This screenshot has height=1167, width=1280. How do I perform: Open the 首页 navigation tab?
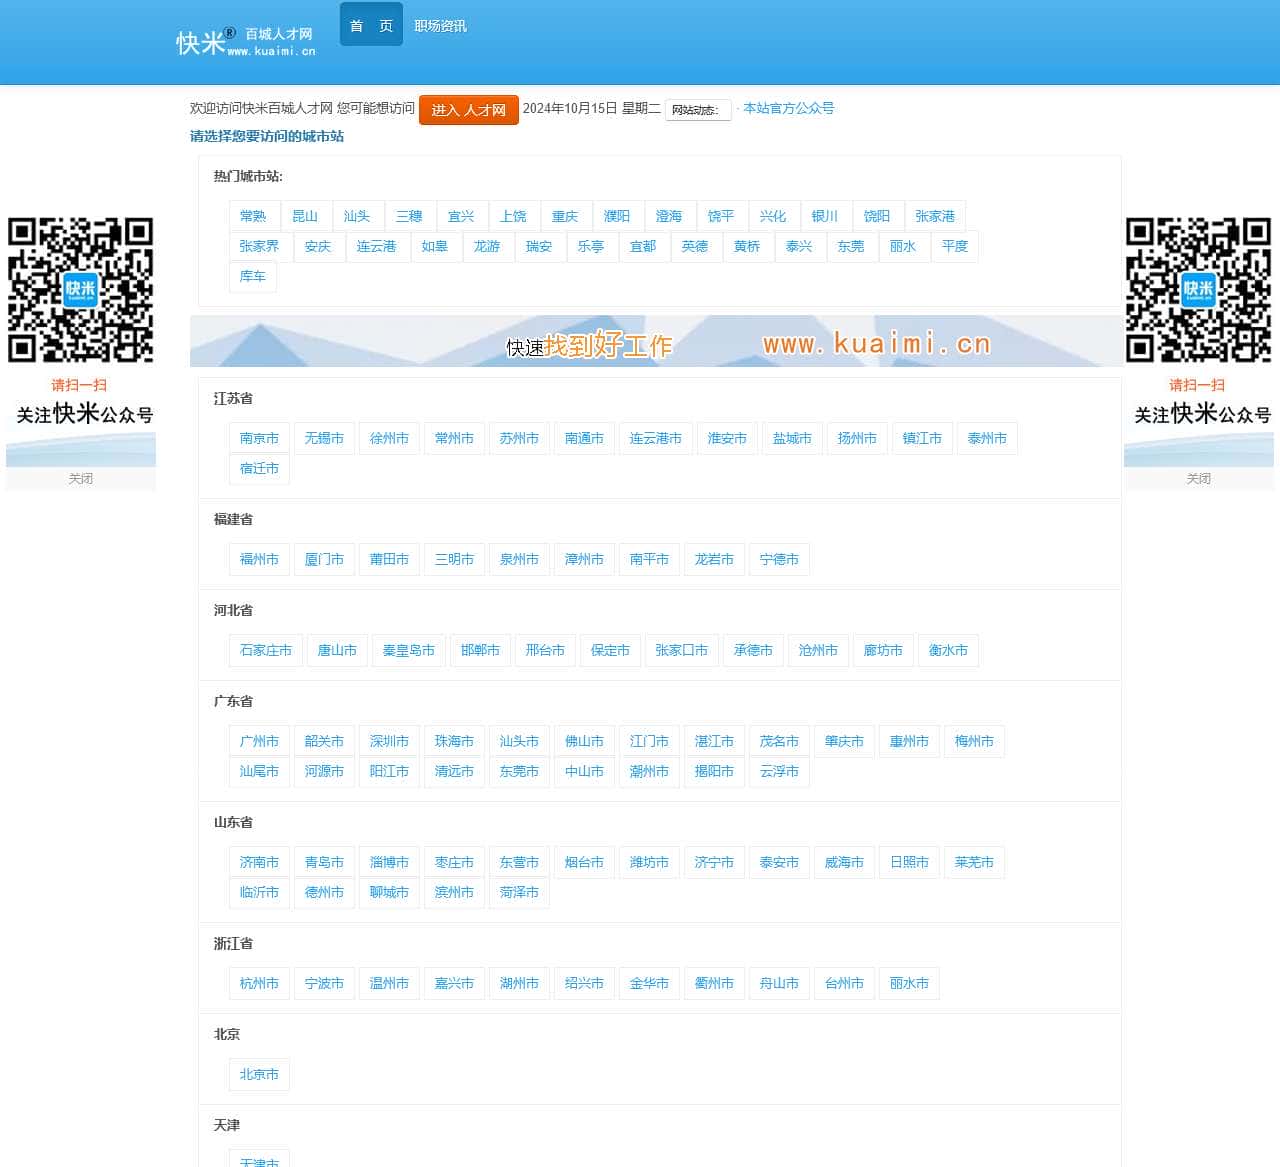tap(371, 26)
